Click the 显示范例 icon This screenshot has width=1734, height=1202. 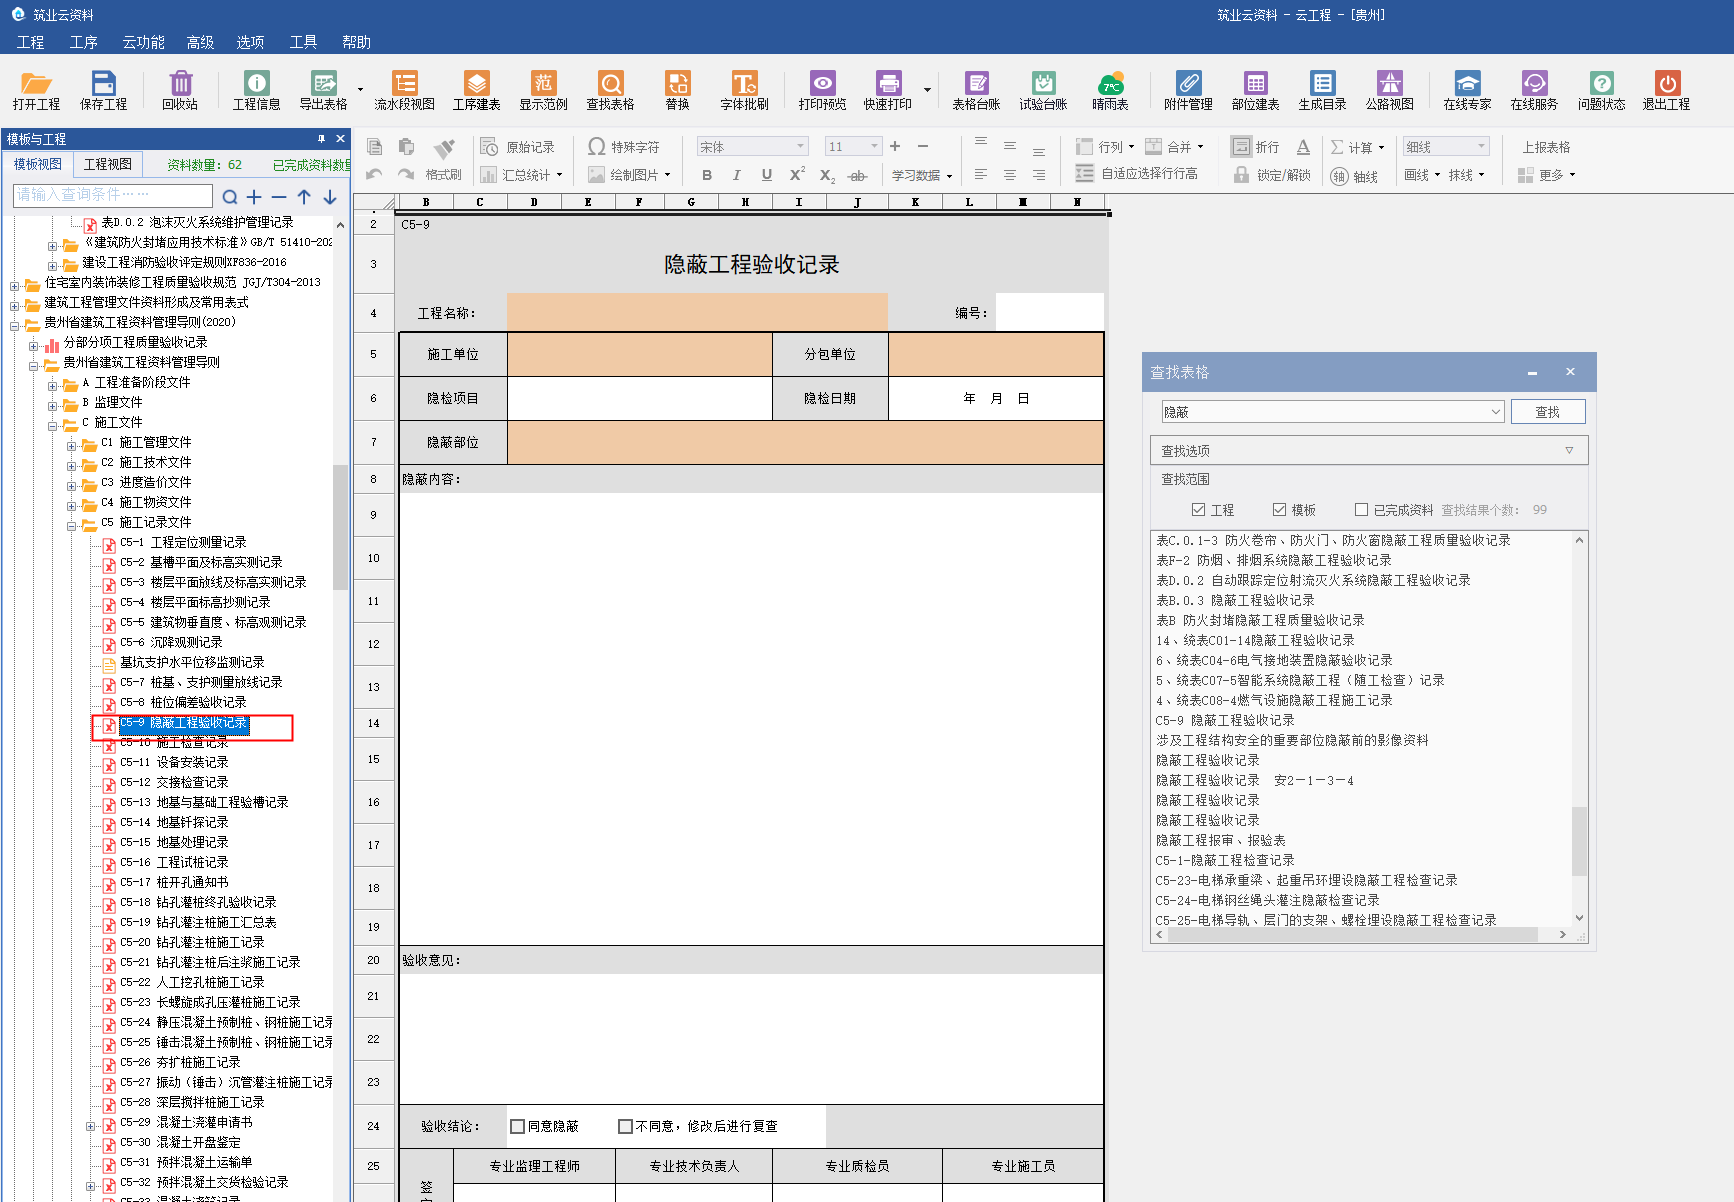[543, 90]
